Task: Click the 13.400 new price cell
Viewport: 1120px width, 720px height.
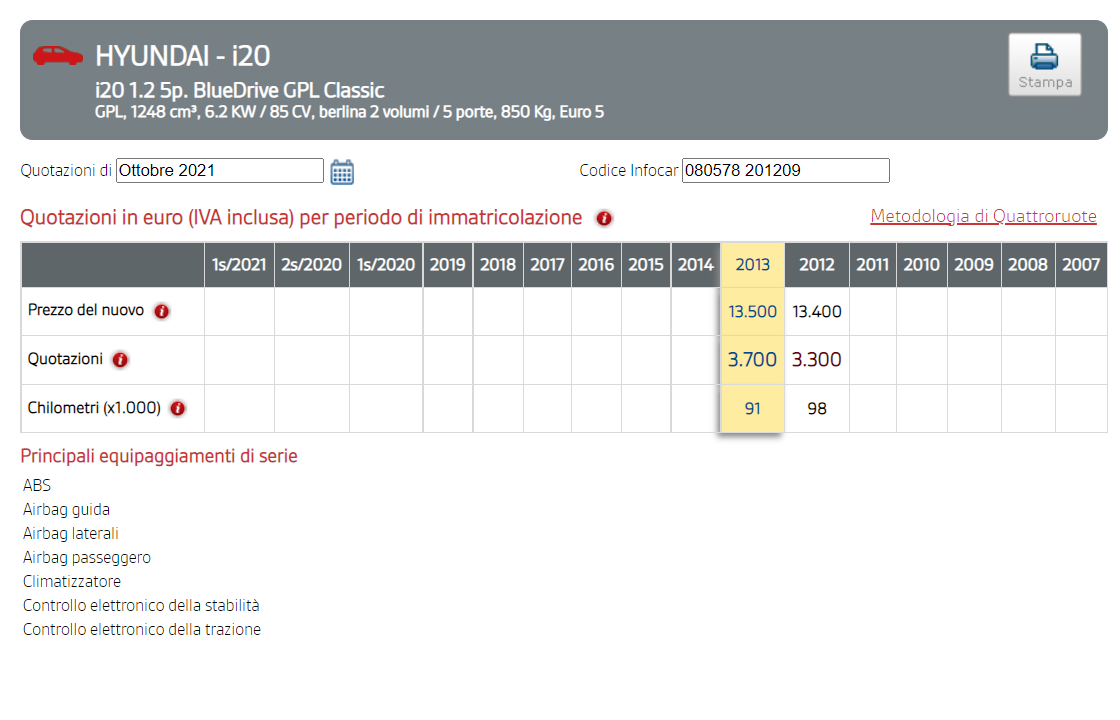Action: [x=817, y=311]
